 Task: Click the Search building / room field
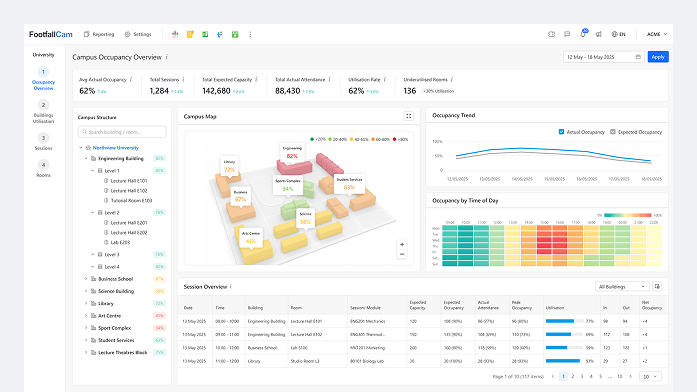tap(122, 132)
